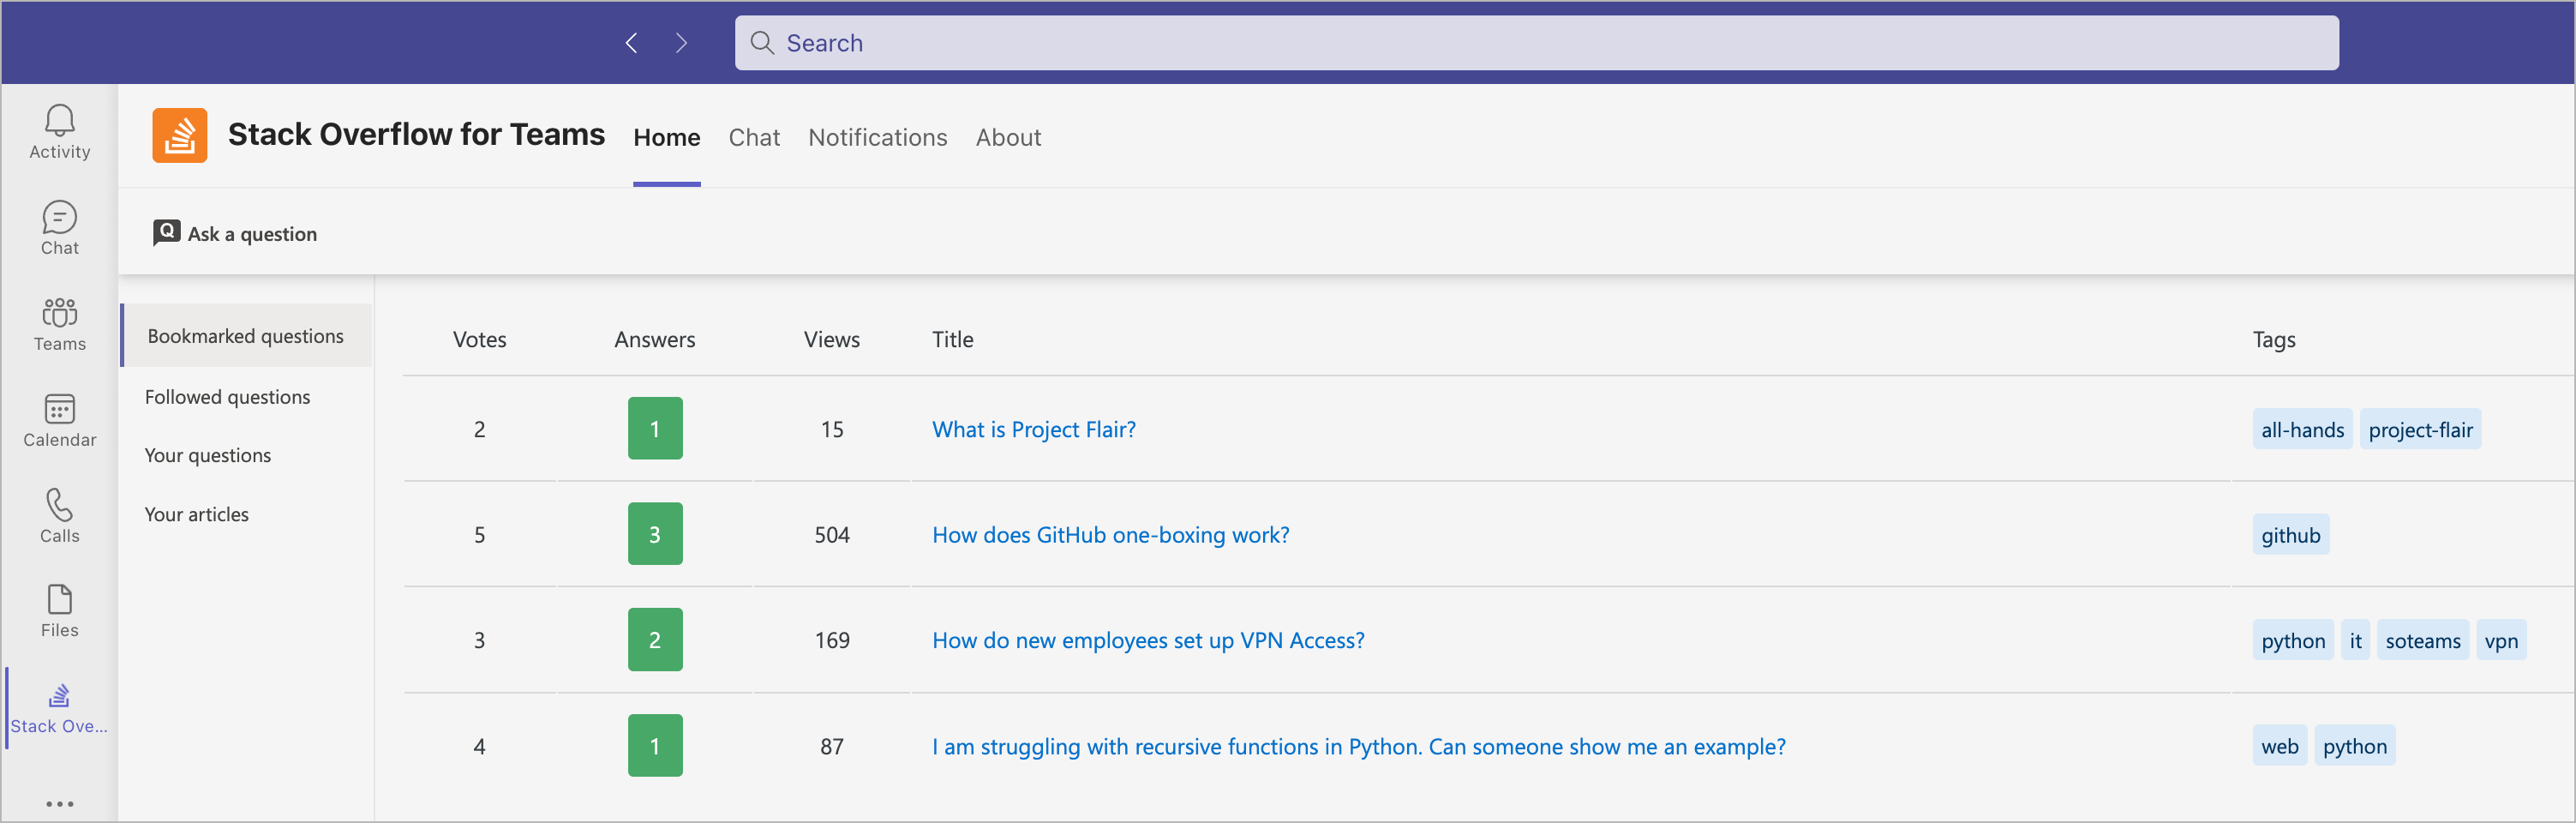Click the Answers column header

coord(655,340)
